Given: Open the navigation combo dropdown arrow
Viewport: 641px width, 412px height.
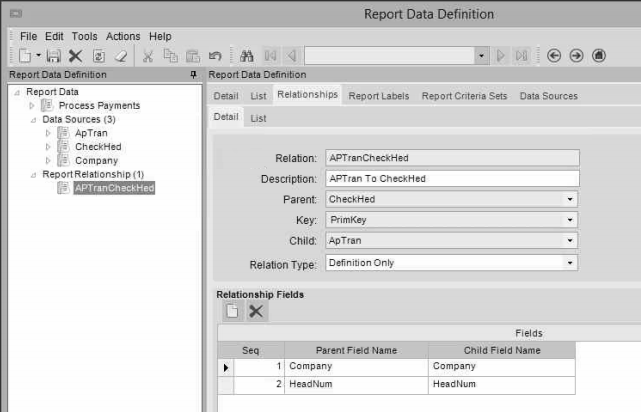Looking at the screenshot, I should 482,56.
